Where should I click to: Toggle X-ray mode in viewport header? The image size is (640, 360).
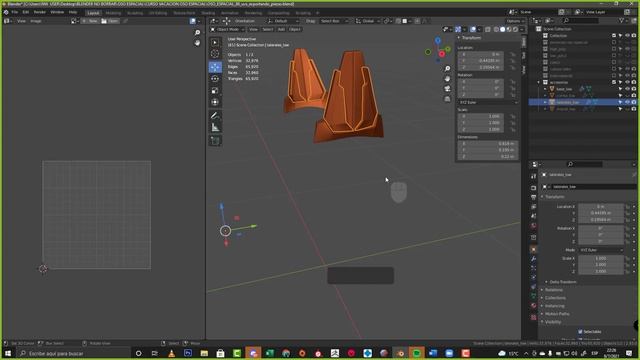488,29
